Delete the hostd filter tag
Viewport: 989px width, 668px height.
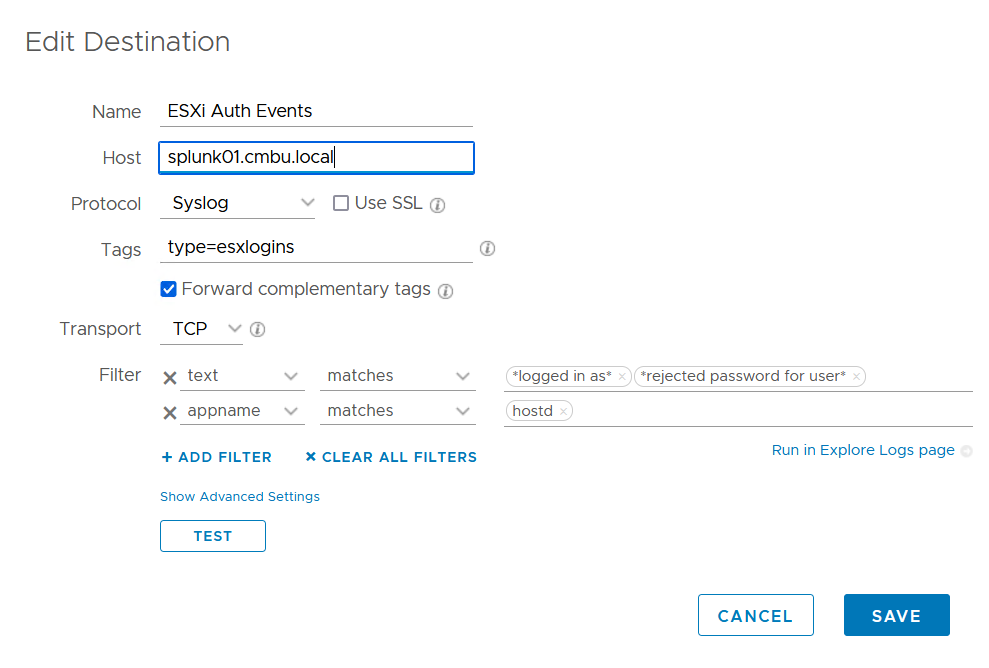point(564,411)
